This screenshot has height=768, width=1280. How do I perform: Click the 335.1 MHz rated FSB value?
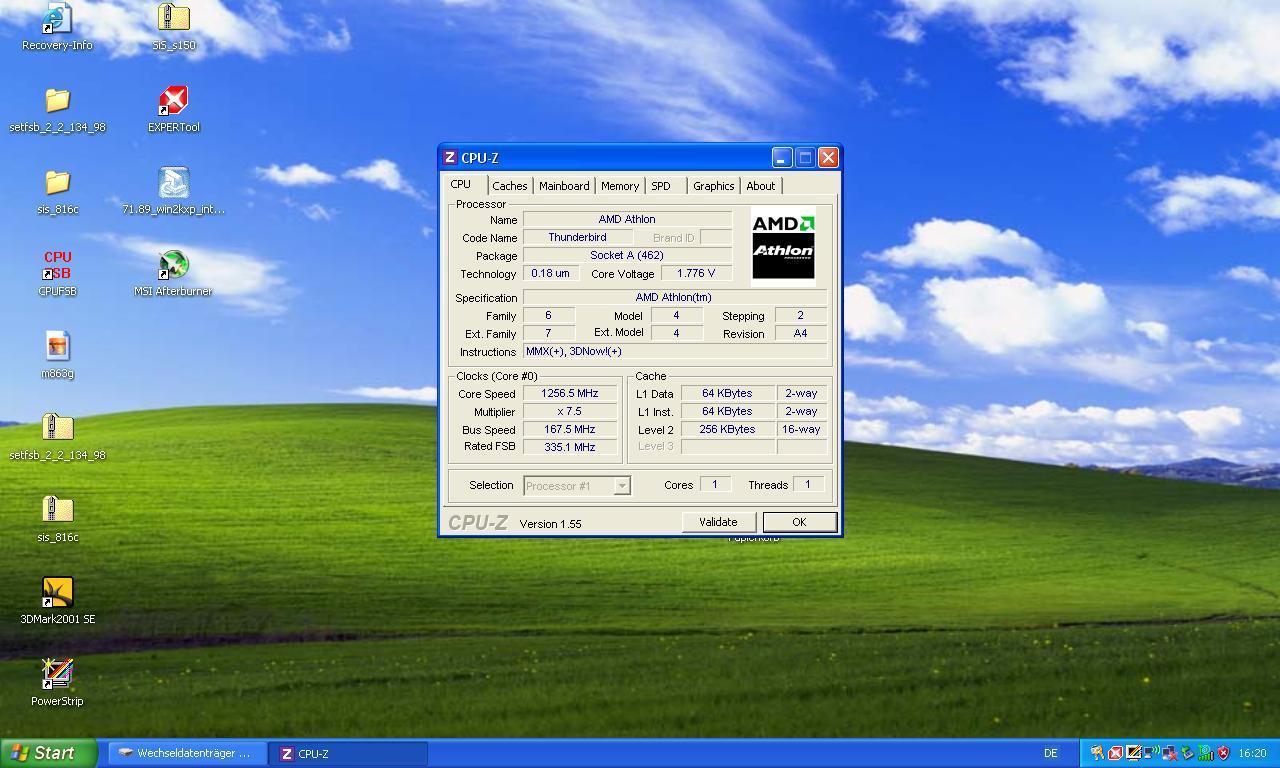tap(570, 447)
